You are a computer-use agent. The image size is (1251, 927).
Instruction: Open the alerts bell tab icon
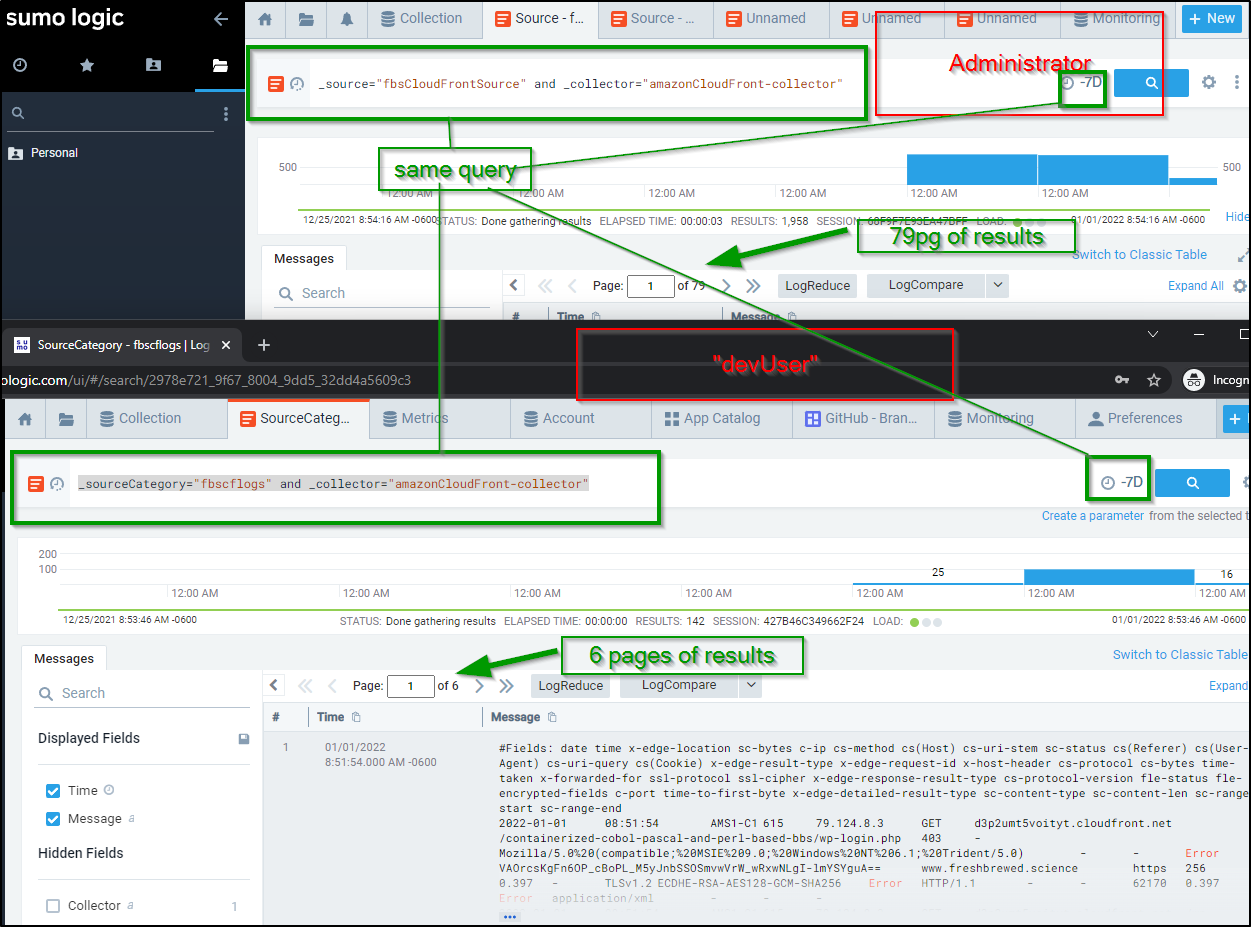coord(347,19)
